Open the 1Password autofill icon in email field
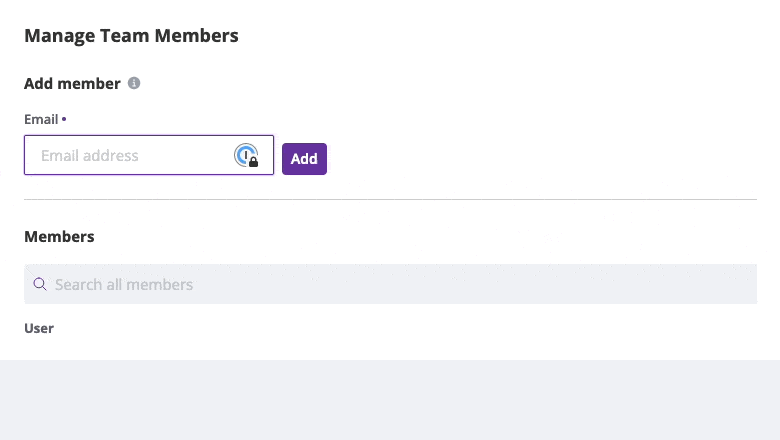 point(246,155)
